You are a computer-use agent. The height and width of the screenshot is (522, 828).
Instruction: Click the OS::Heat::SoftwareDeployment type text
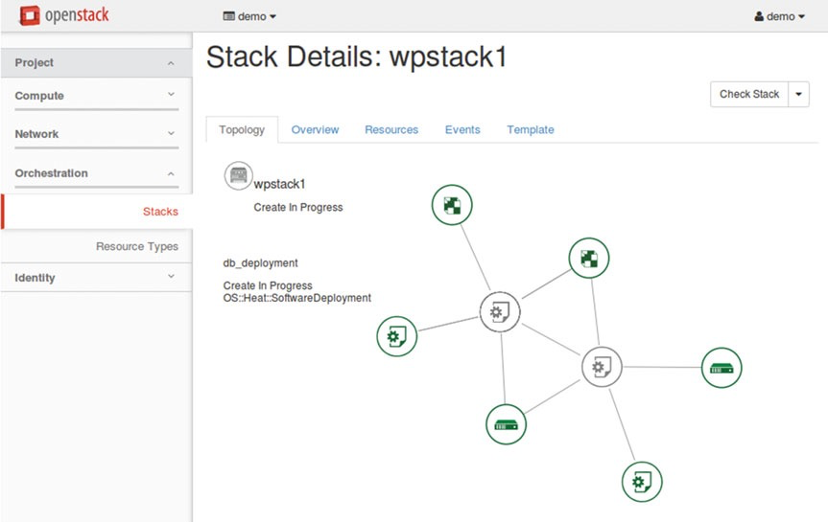(297, 298)
